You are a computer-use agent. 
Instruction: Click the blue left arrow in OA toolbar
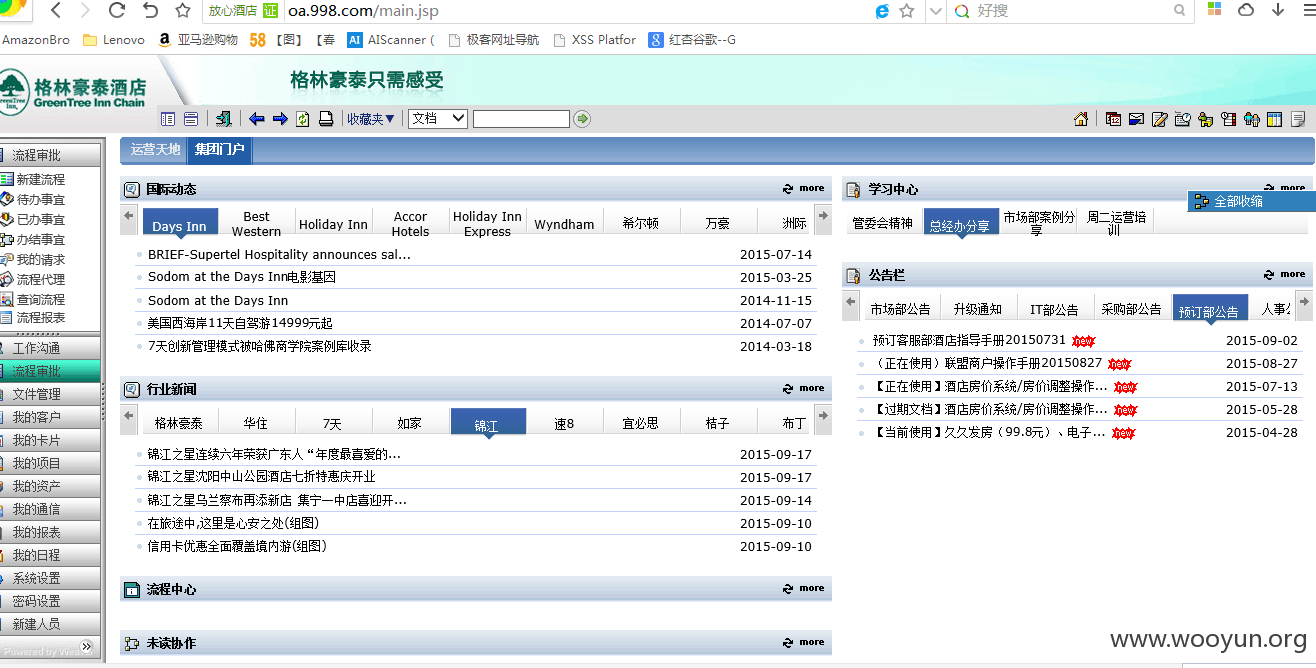click(x=257, y=119)
